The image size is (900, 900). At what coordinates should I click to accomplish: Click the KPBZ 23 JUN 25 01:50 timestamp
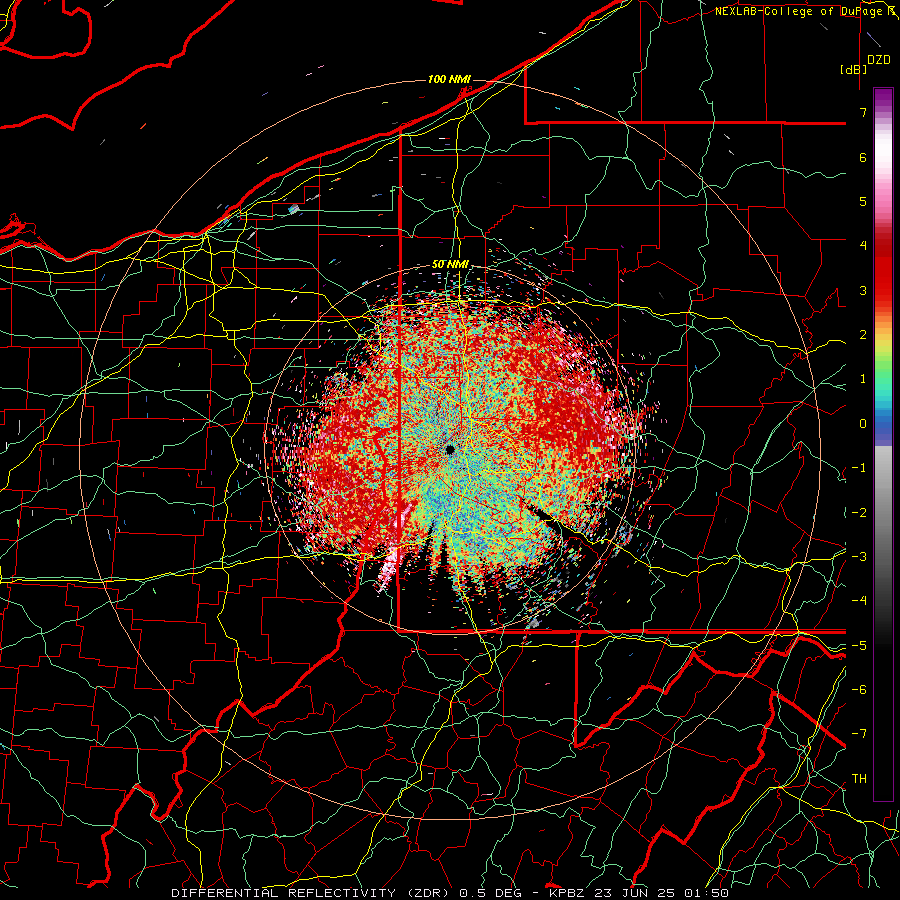639,893
